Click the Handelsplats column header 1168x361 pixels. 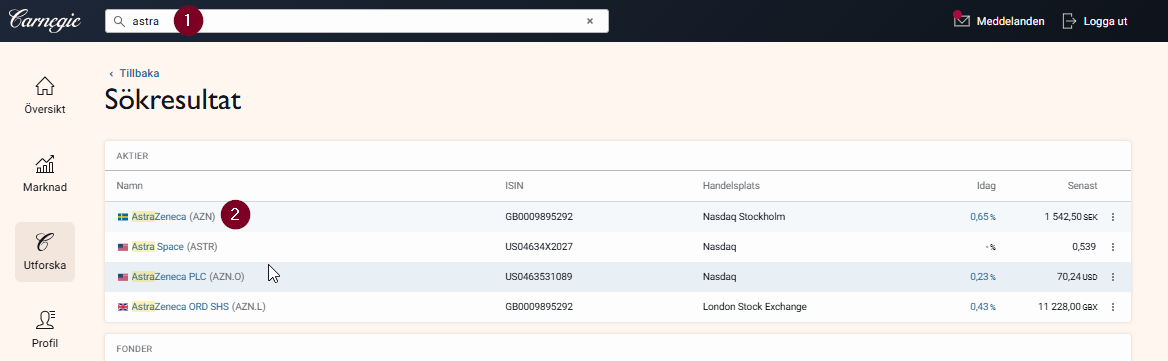[x=731, y=185]
